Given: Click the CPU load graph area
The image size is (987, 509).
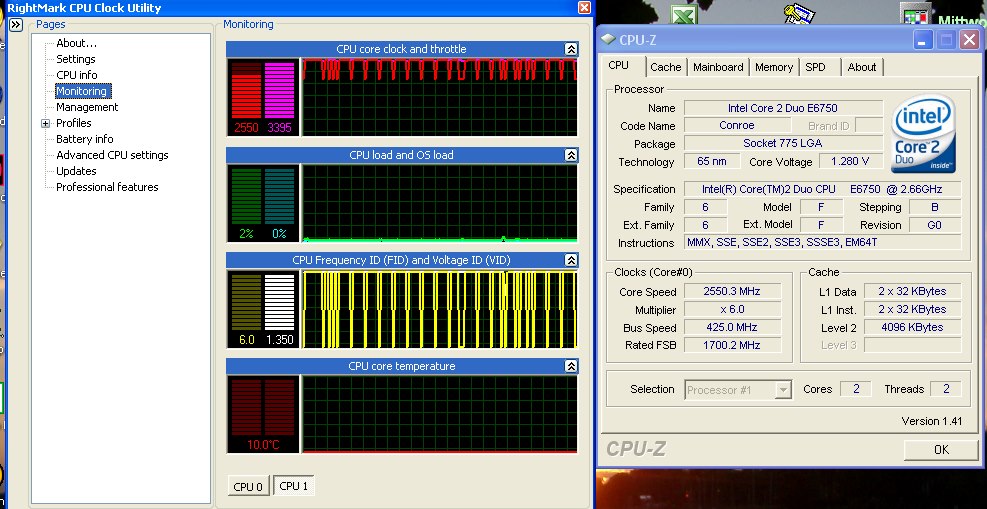Looking at the screenshot, I should (x=439, y=203).
